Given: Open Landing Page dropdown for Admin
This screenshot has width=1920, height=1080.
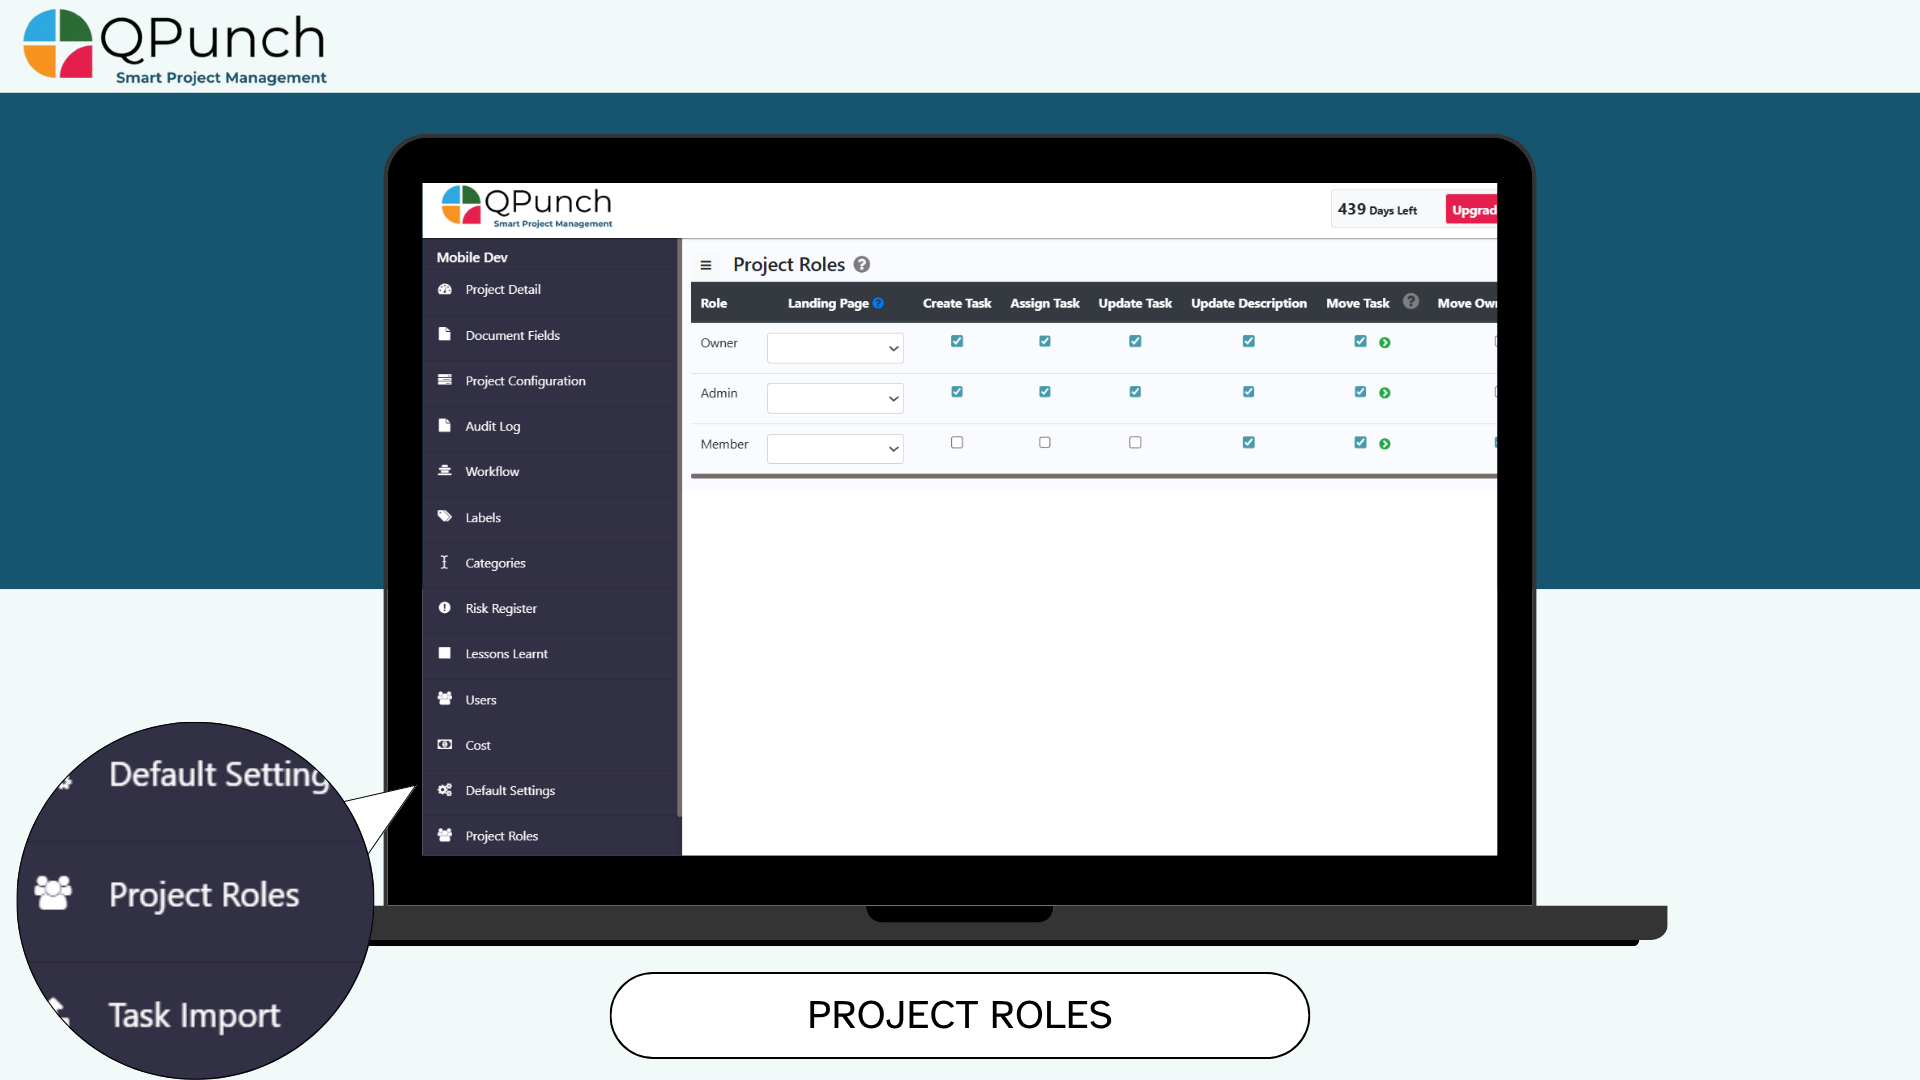Looking at the screenshot, I should tap(835, 398).
